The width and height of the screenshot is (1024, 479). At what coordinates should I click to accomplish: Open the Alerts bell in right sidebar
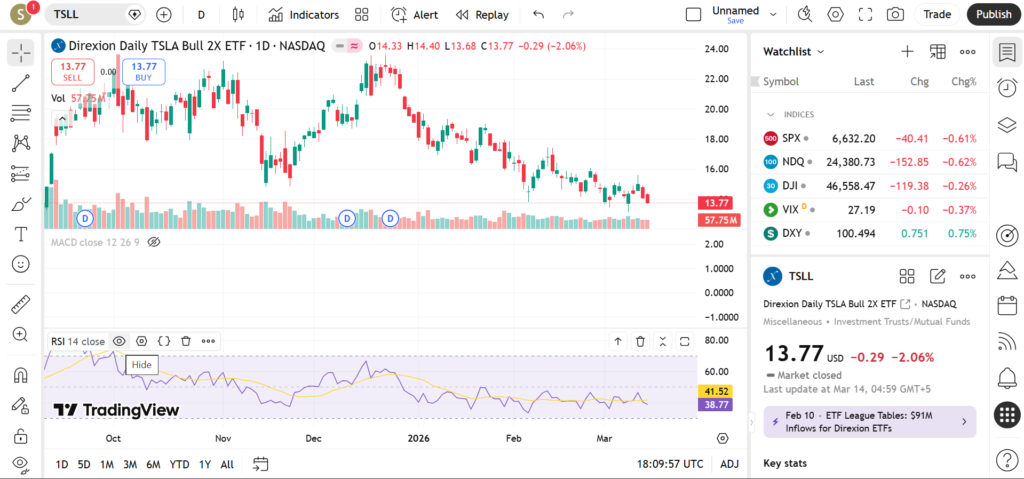pyautogui.click(x=1007, y=377)
